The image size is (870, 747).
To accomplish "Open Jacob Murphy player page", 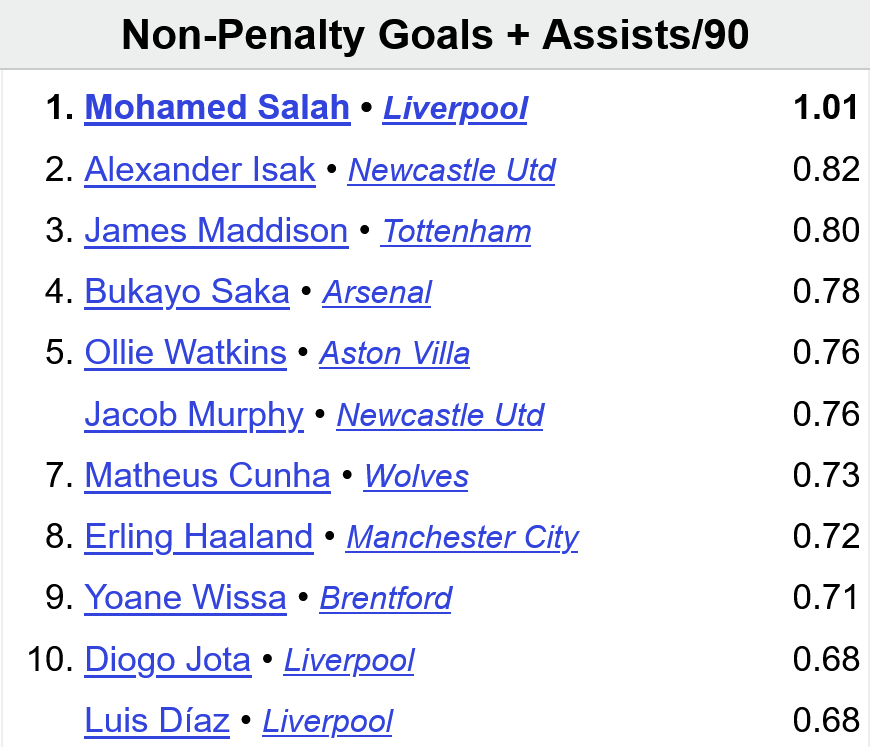I will 194,415.
